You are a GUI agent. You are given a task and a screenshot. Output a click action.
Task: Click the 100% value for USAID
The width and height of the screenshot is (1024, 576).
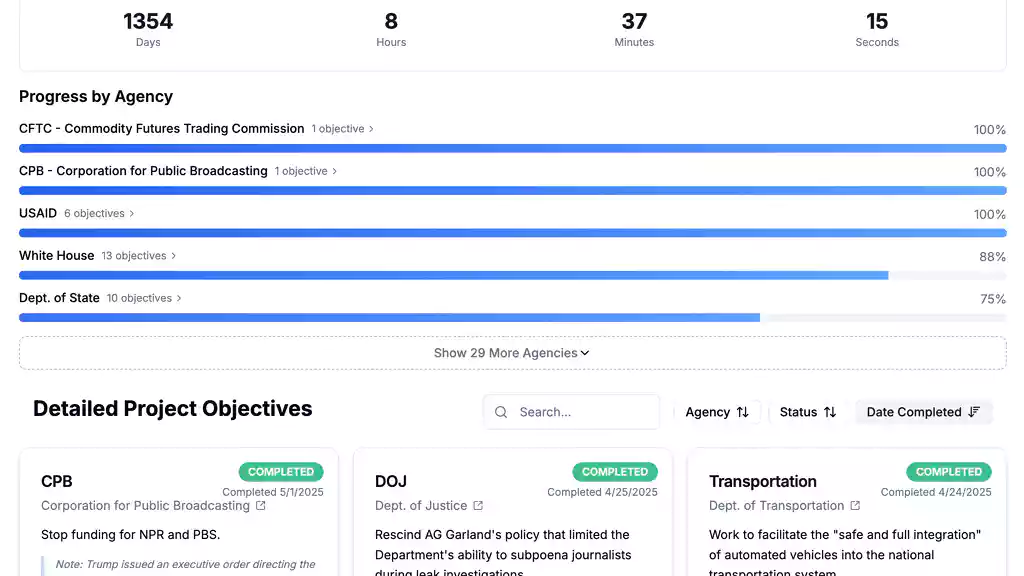tap(990, 215)
